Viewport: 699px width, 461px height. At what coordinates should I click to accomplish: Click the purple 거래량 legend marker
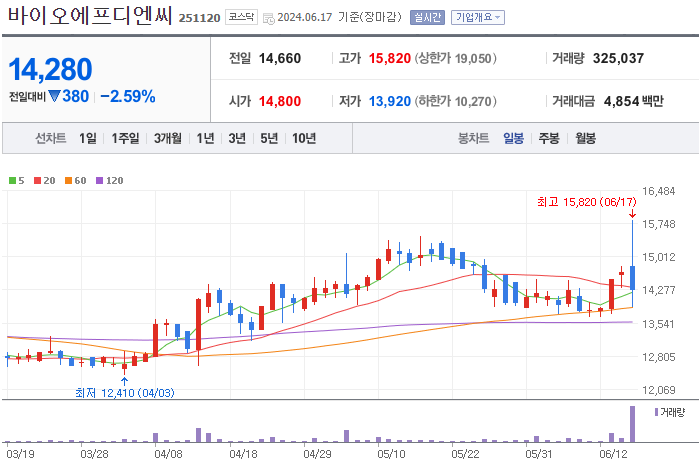click(x=656, y=412)
